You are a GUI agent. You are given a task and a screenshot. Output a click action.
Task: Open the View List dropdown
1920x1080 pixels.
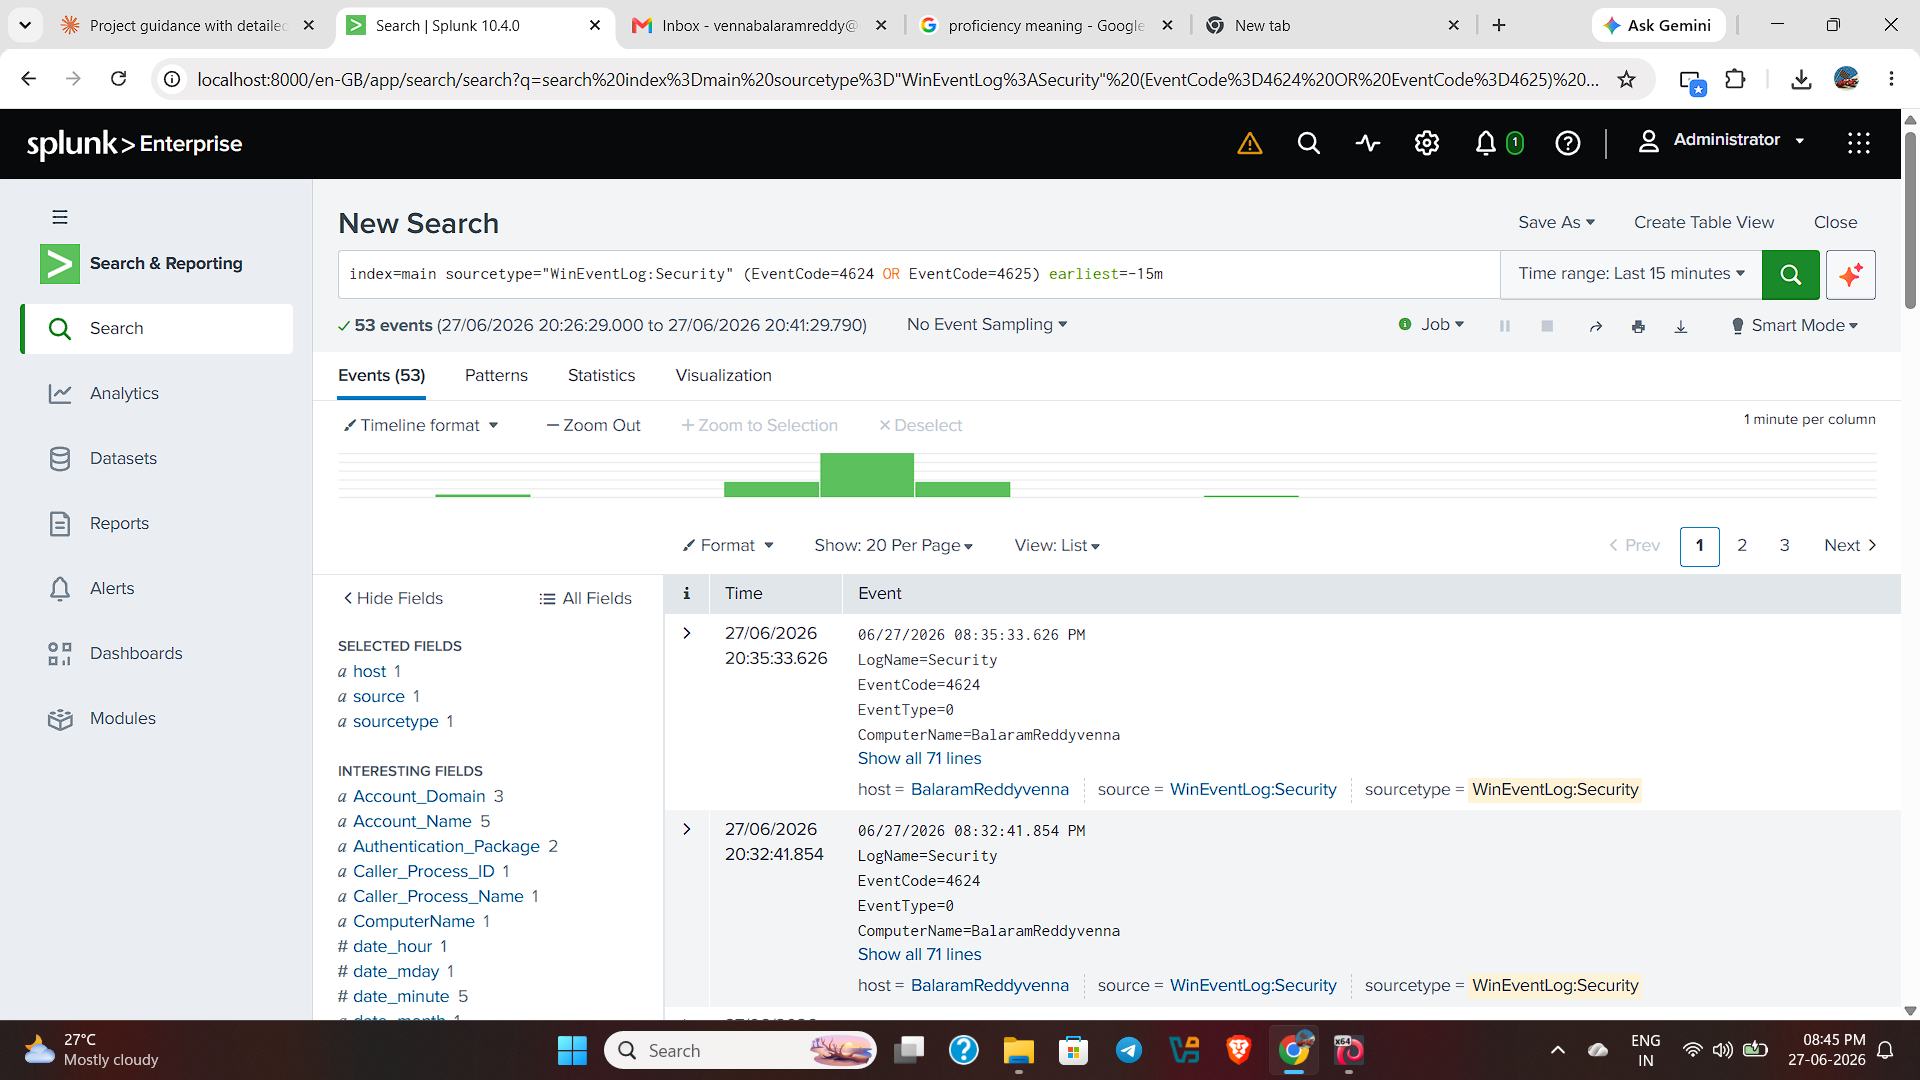coord(1057,545)
